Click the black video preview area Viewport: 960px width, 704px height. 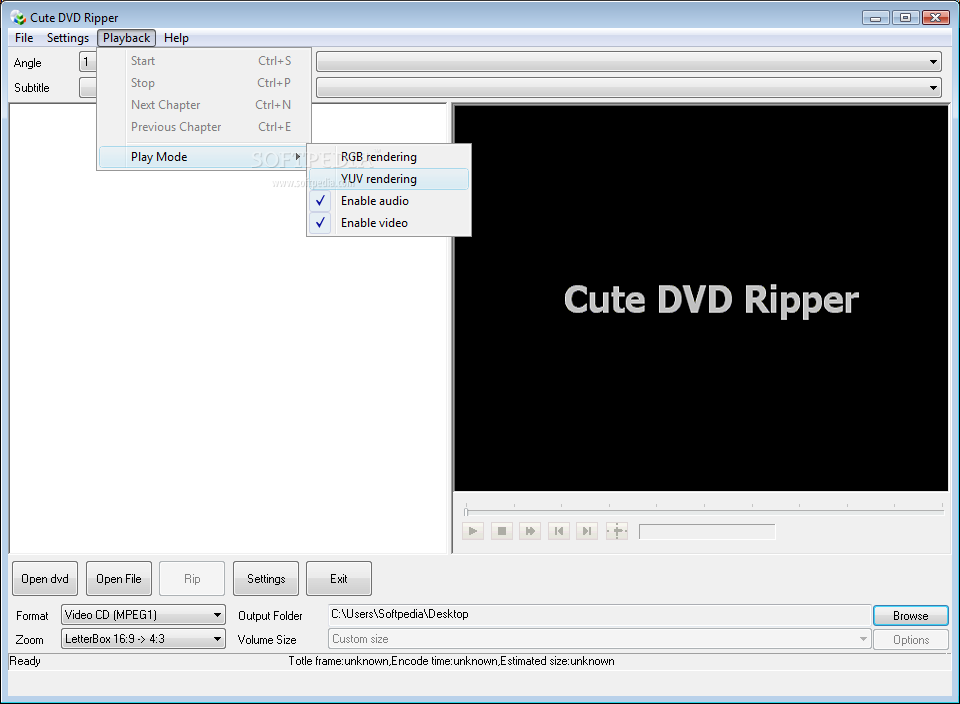[x=701, y=298]
